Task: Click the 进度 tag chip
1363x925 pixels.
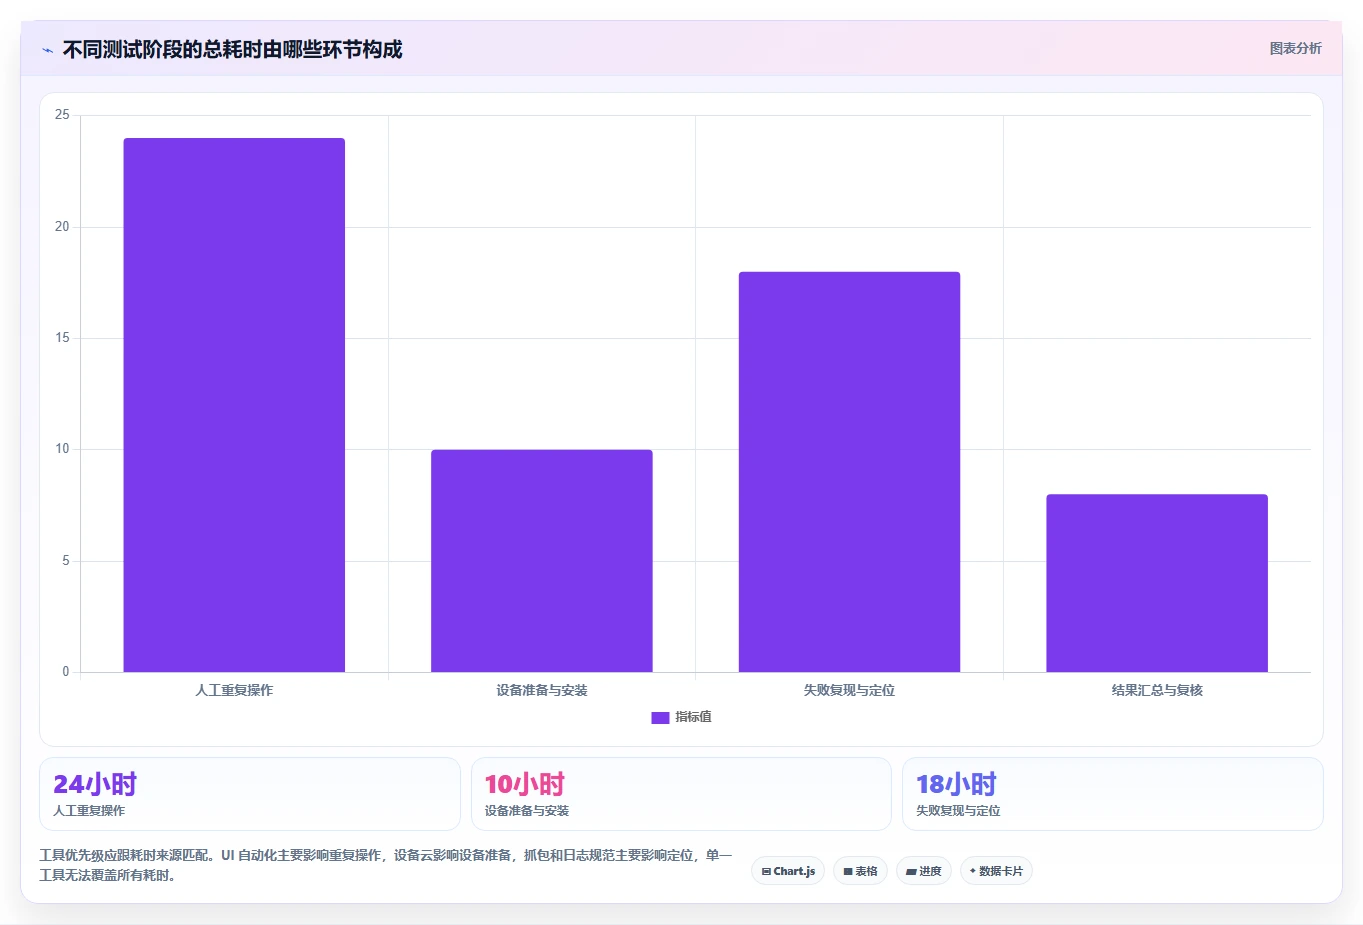Action: point(923,871)
